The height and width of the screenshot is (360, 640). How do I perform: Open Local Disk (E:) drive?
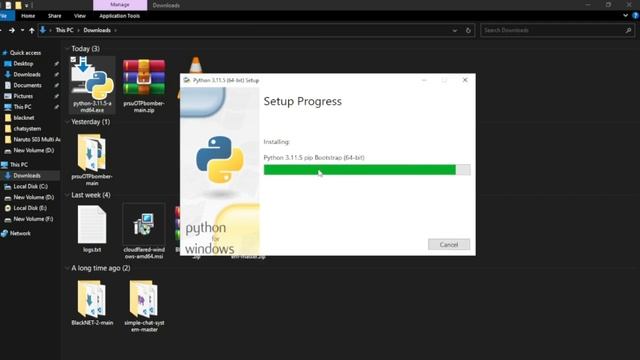(x=30, y=208)
